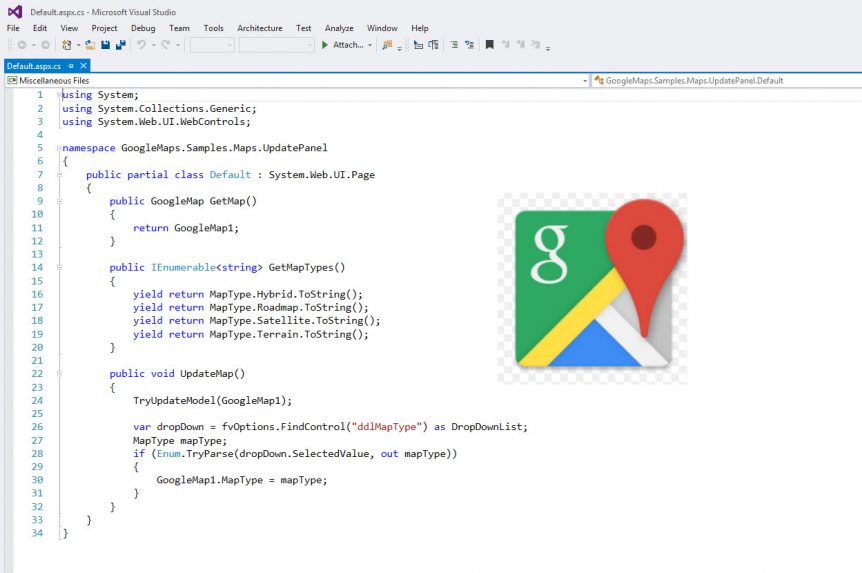Open the Architecture menu

(259, 28)
